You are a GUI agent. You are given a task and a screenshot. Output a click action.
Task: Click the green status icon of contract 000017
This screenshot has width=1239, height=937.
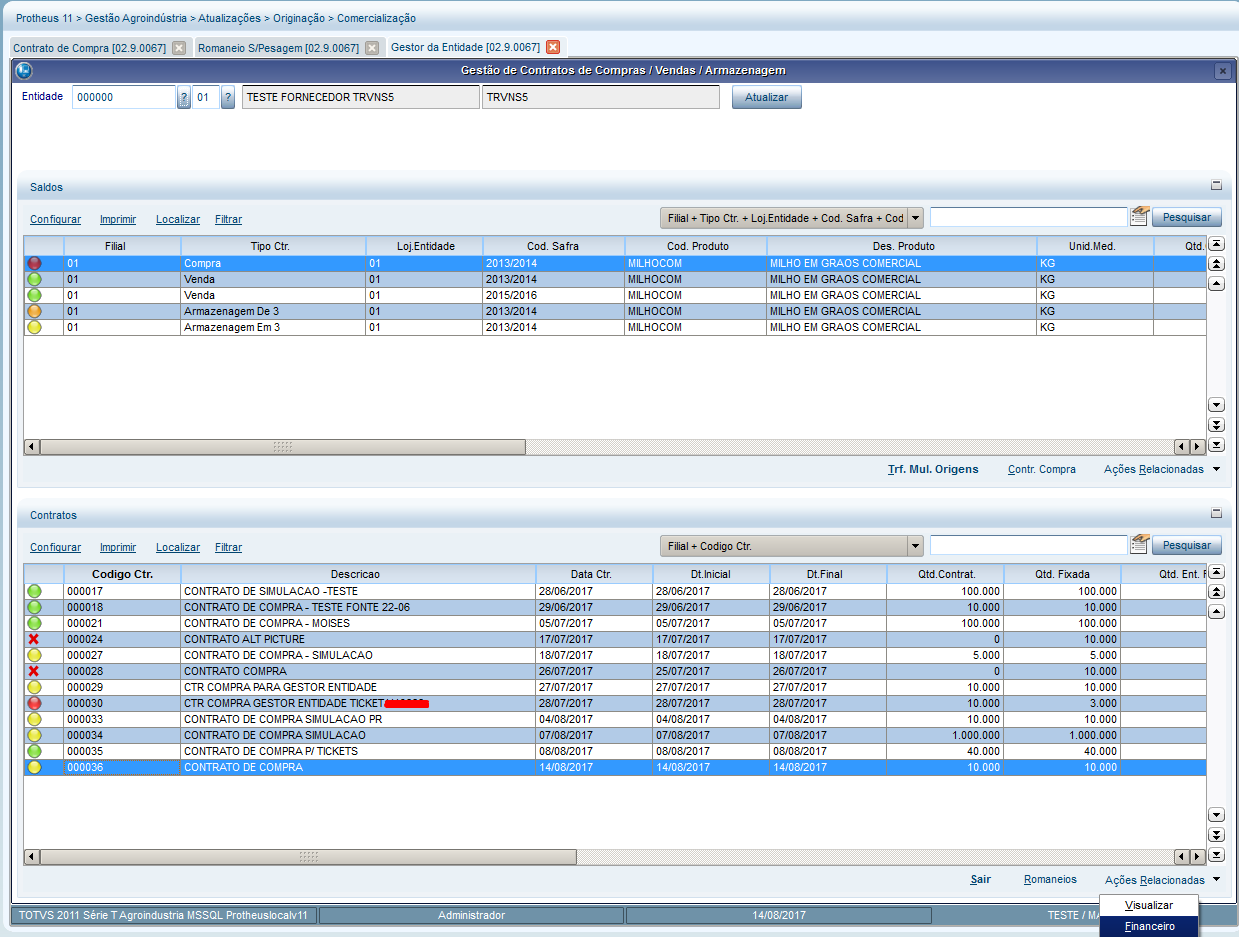34,591
